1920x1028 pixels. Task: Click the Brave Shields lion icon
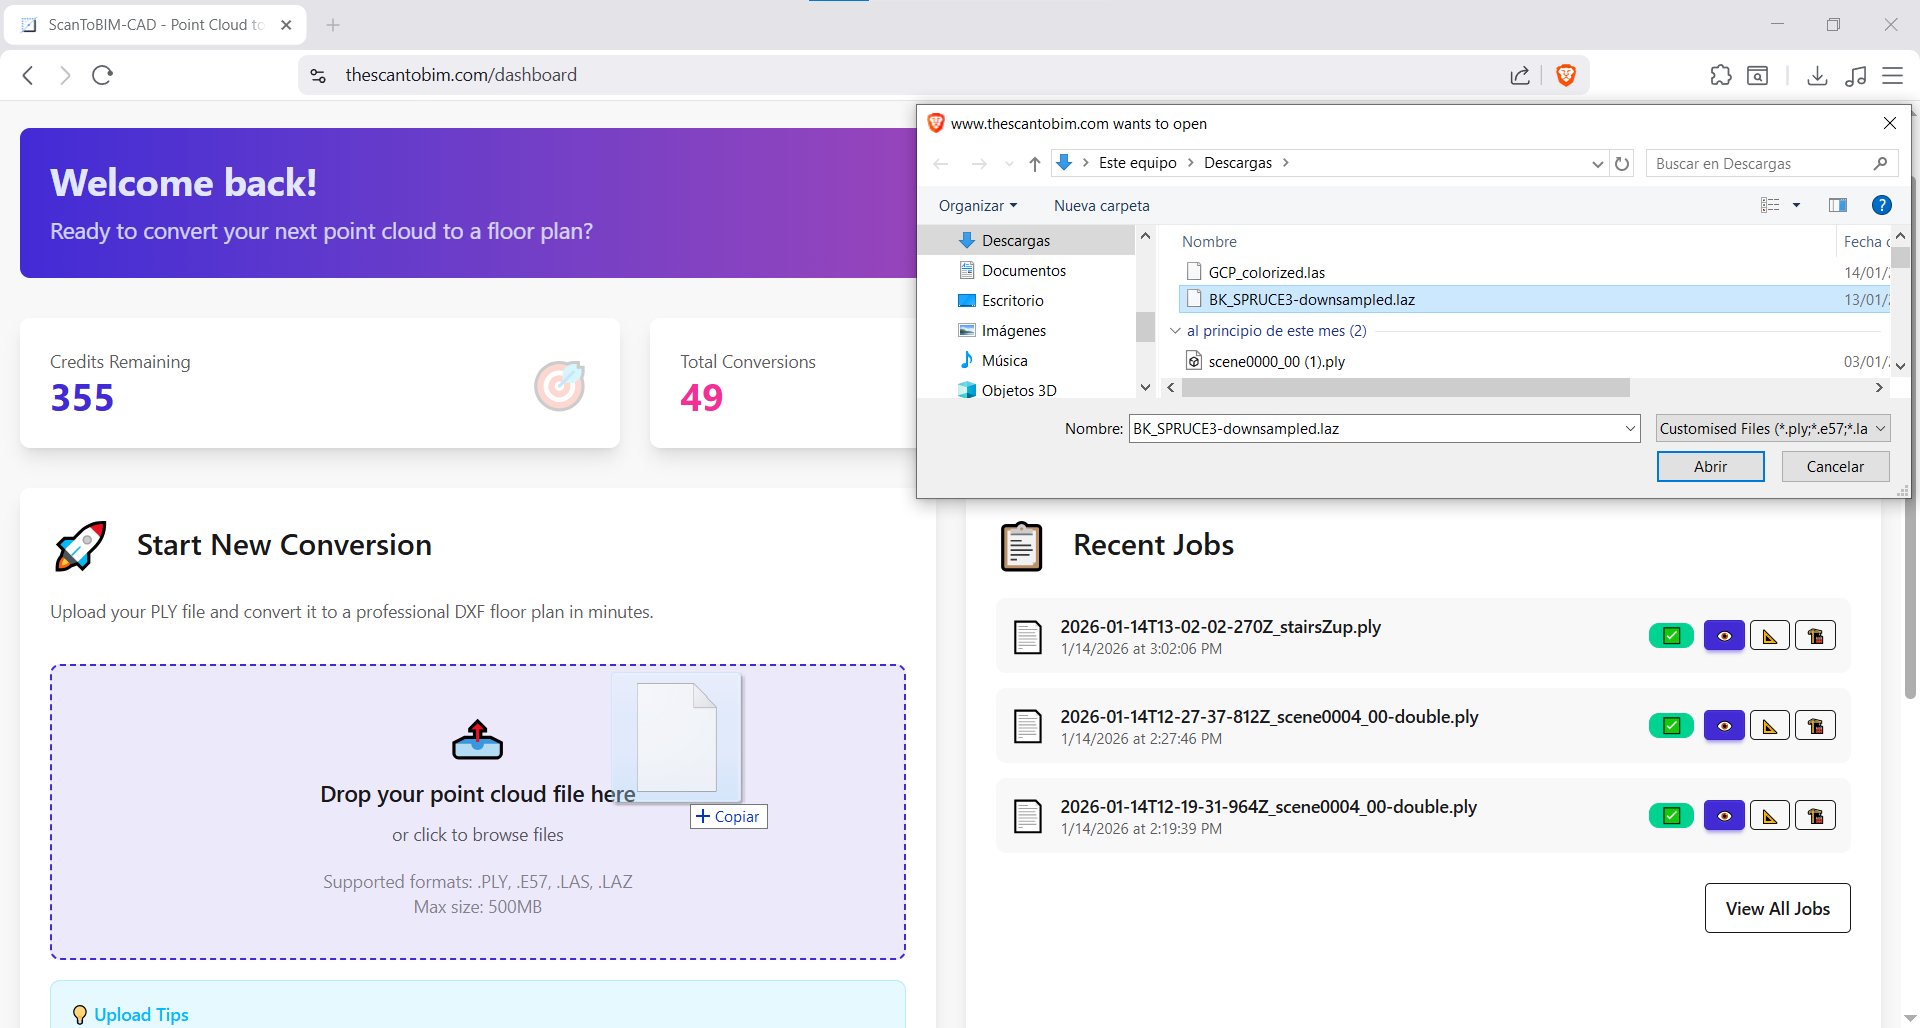point(1566,75)
